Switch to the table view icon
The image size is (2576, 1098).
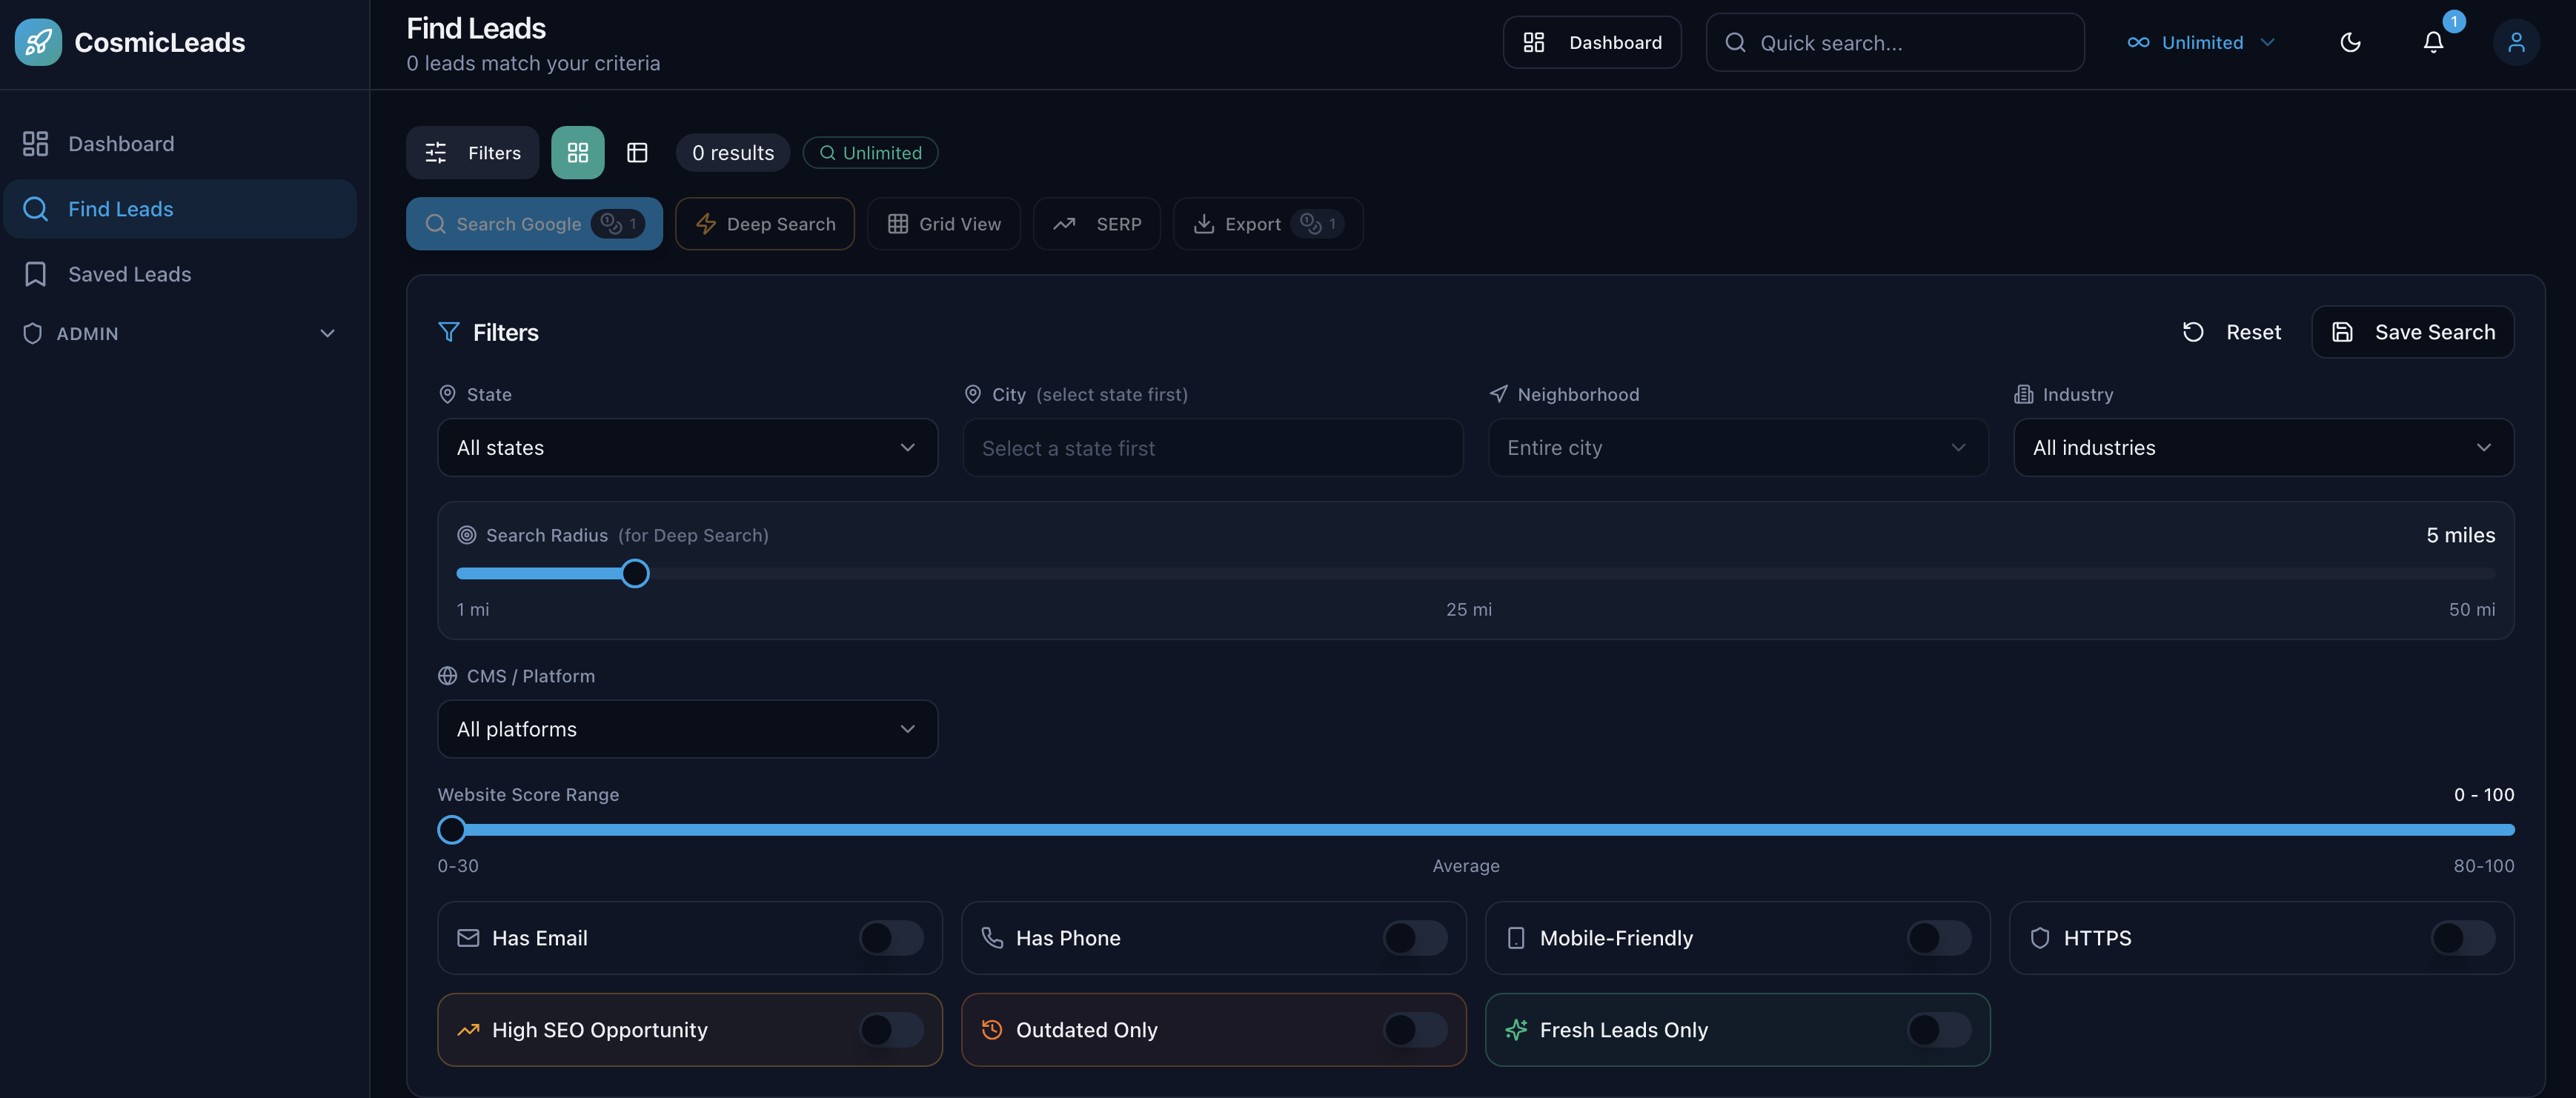click(637, 152)
